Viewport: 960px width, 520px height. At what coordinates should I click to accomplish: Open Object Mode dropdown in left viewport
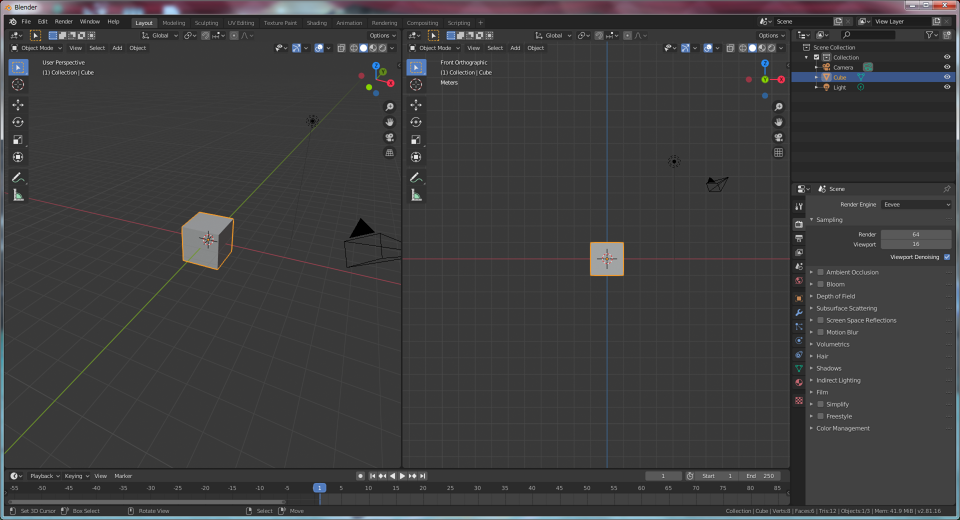coord(37,48)
